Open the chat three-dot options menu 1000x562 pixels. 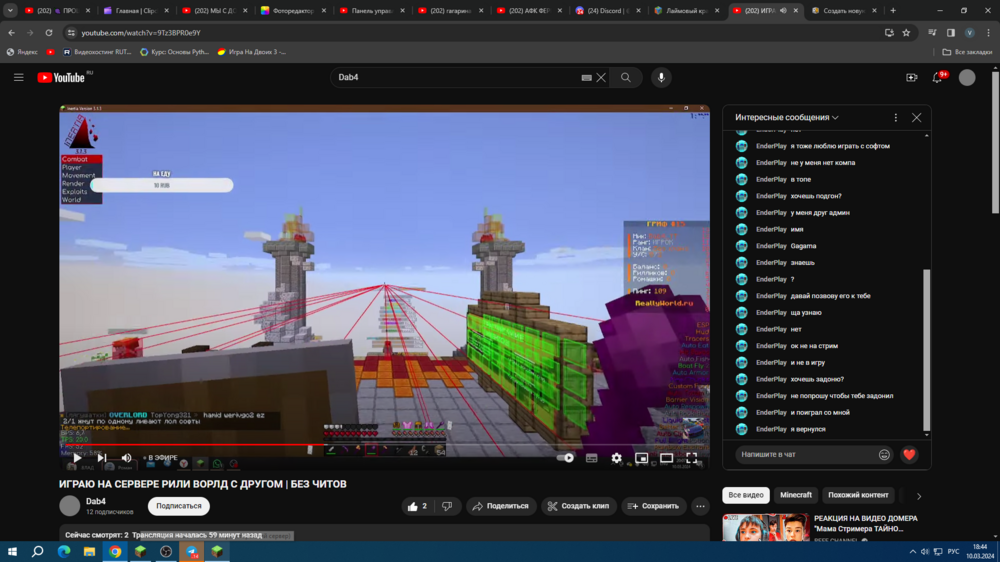point(895,117)
